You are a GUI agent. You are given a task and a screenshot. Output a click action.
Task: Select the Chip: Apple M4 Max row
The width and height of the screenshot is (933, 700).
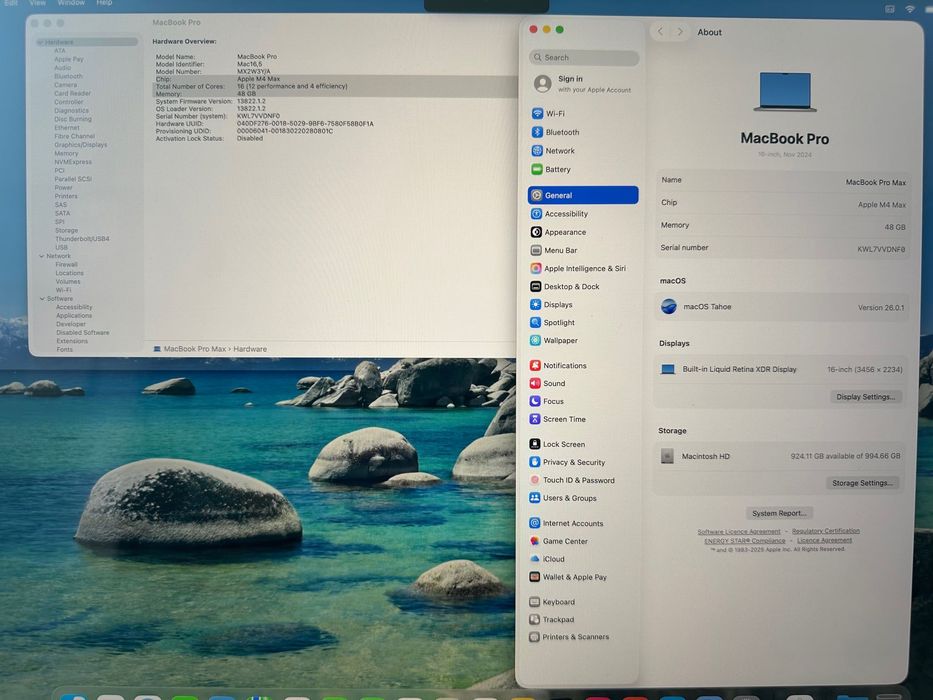[335, 79]
